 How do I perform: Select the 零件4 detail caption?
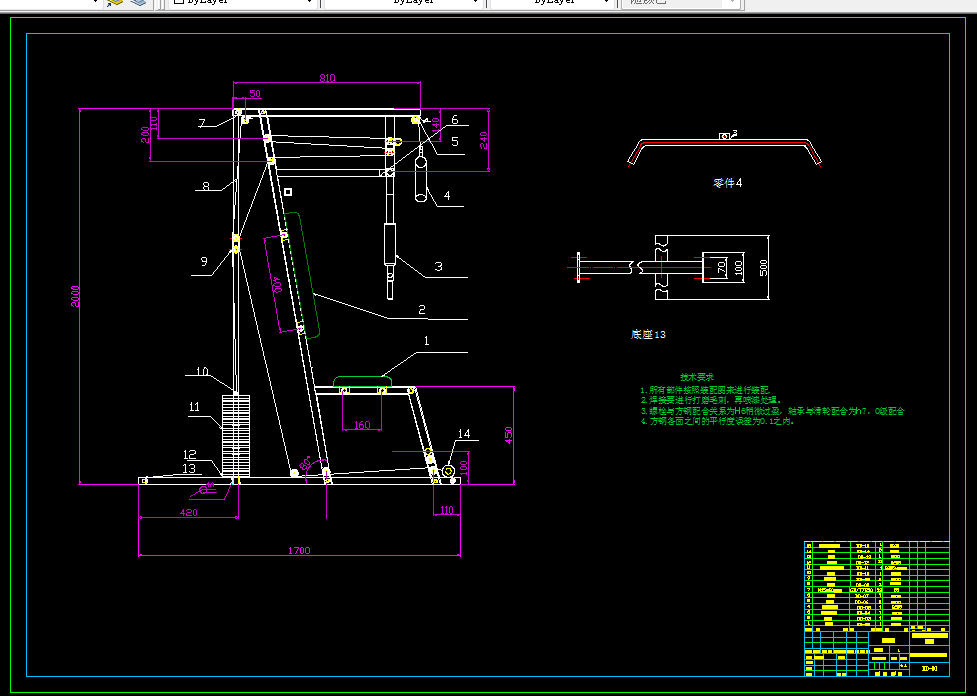tap(728, 183)
